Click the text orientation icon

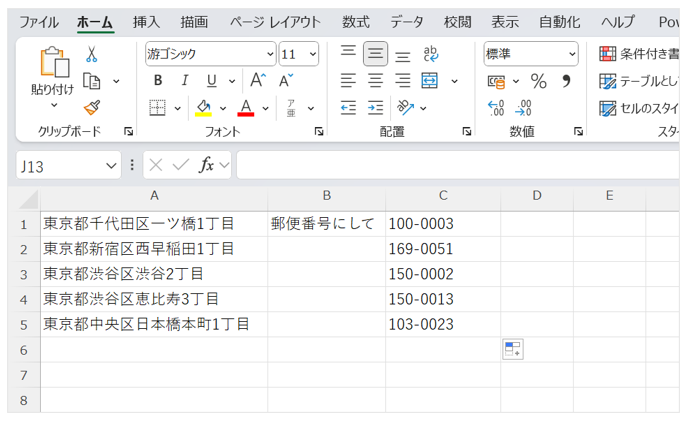405,108
